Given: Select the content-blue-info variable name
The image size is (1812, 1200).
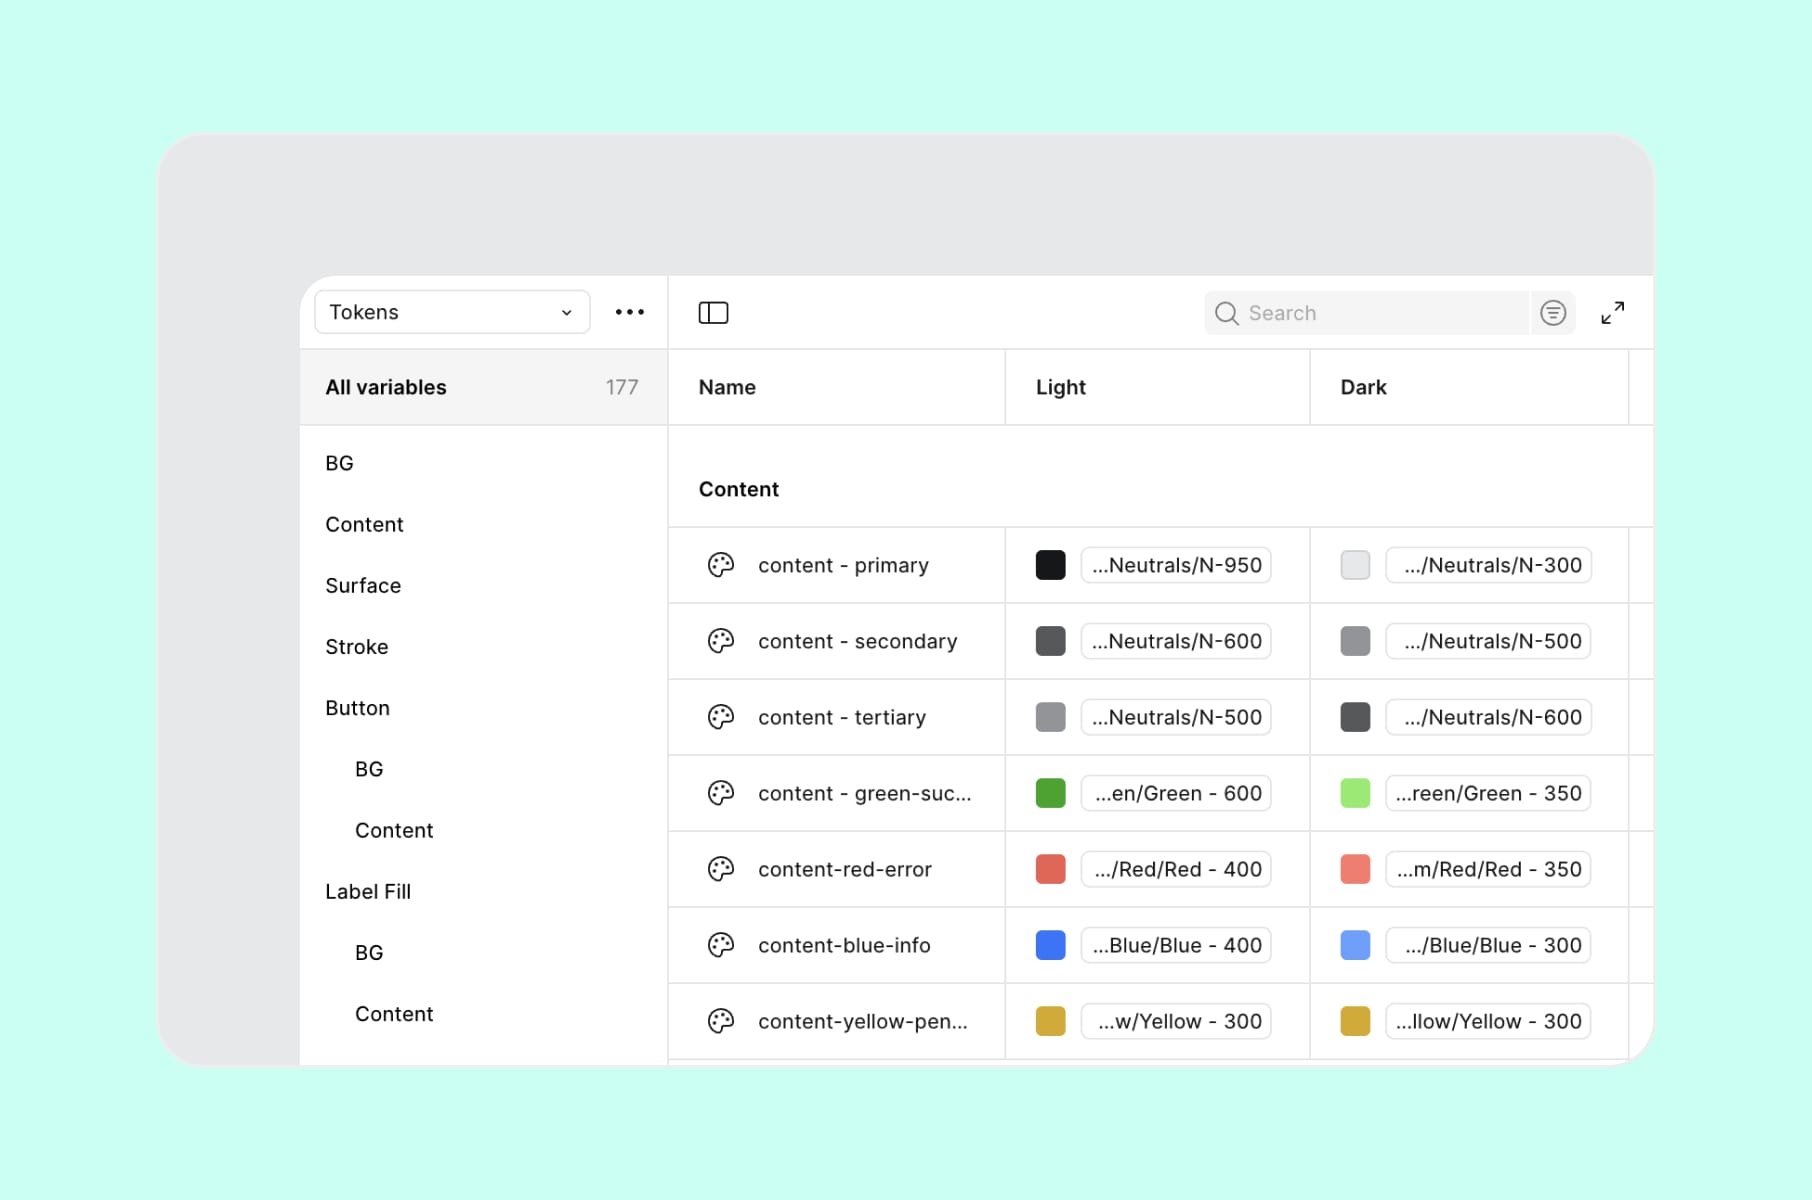Looking at the screenshot, I should (x=844, y=945).
